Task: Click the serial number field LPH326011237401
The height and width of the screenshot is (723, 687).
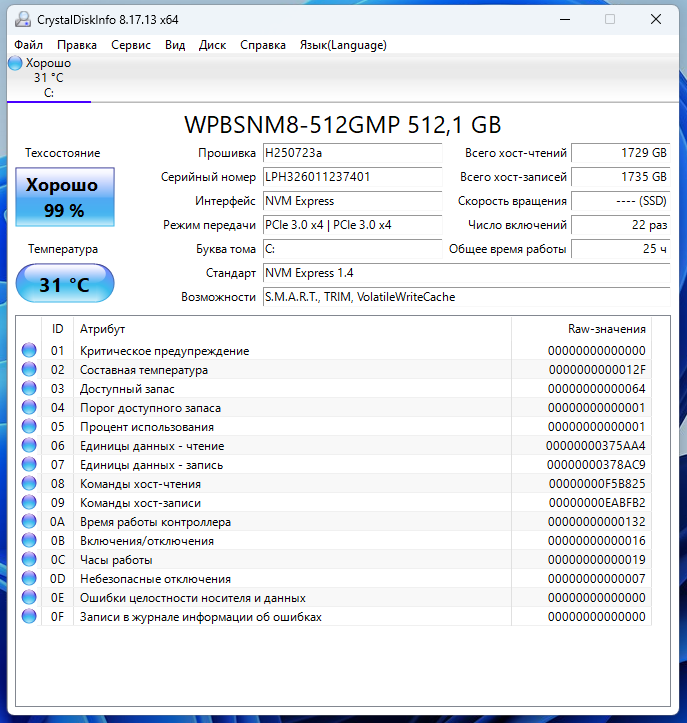Action: point(352,177)
